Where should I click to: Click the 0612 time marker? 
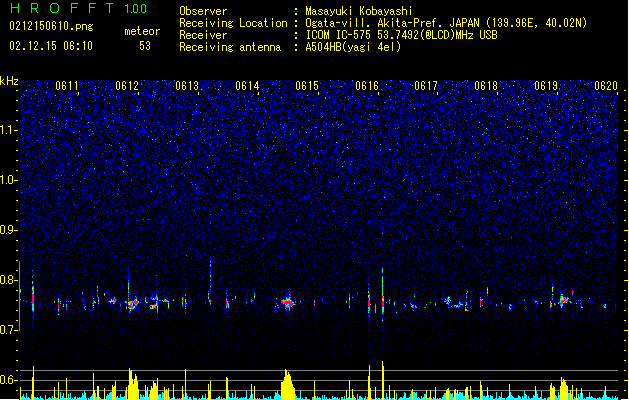pos(127,86)
